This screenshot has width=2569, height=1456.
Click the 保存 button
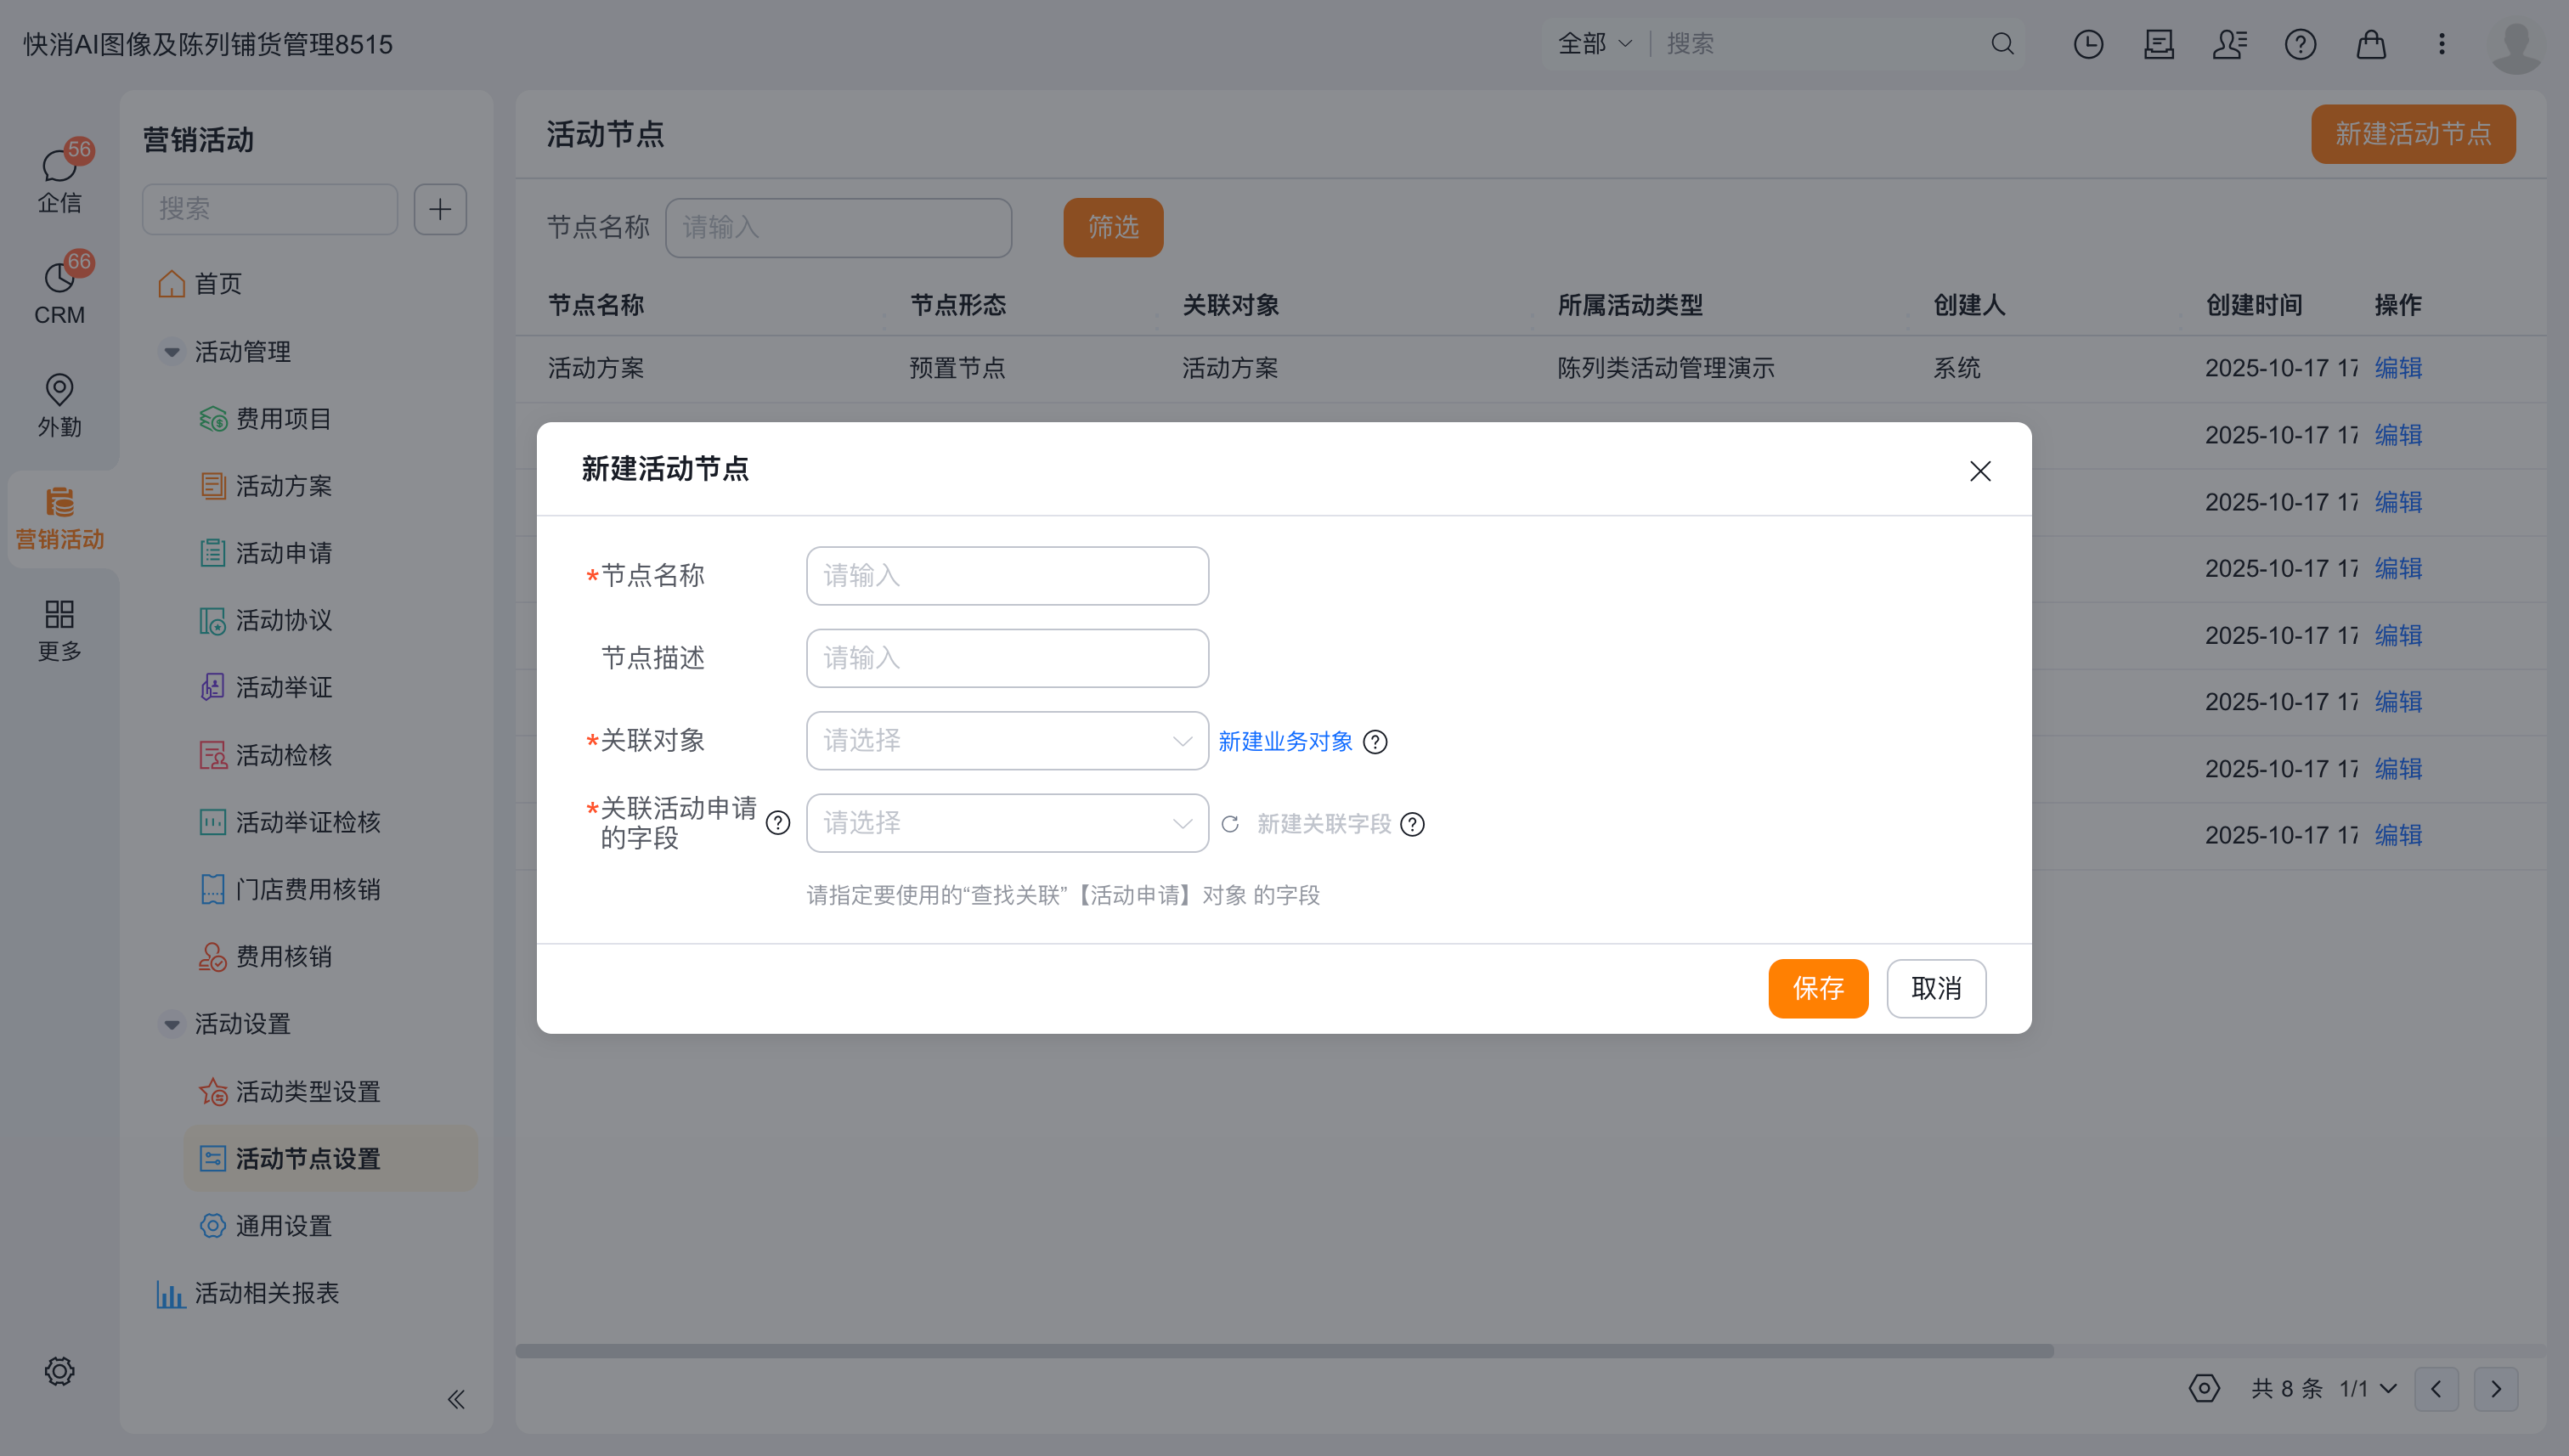click(x=1818, y=989)
